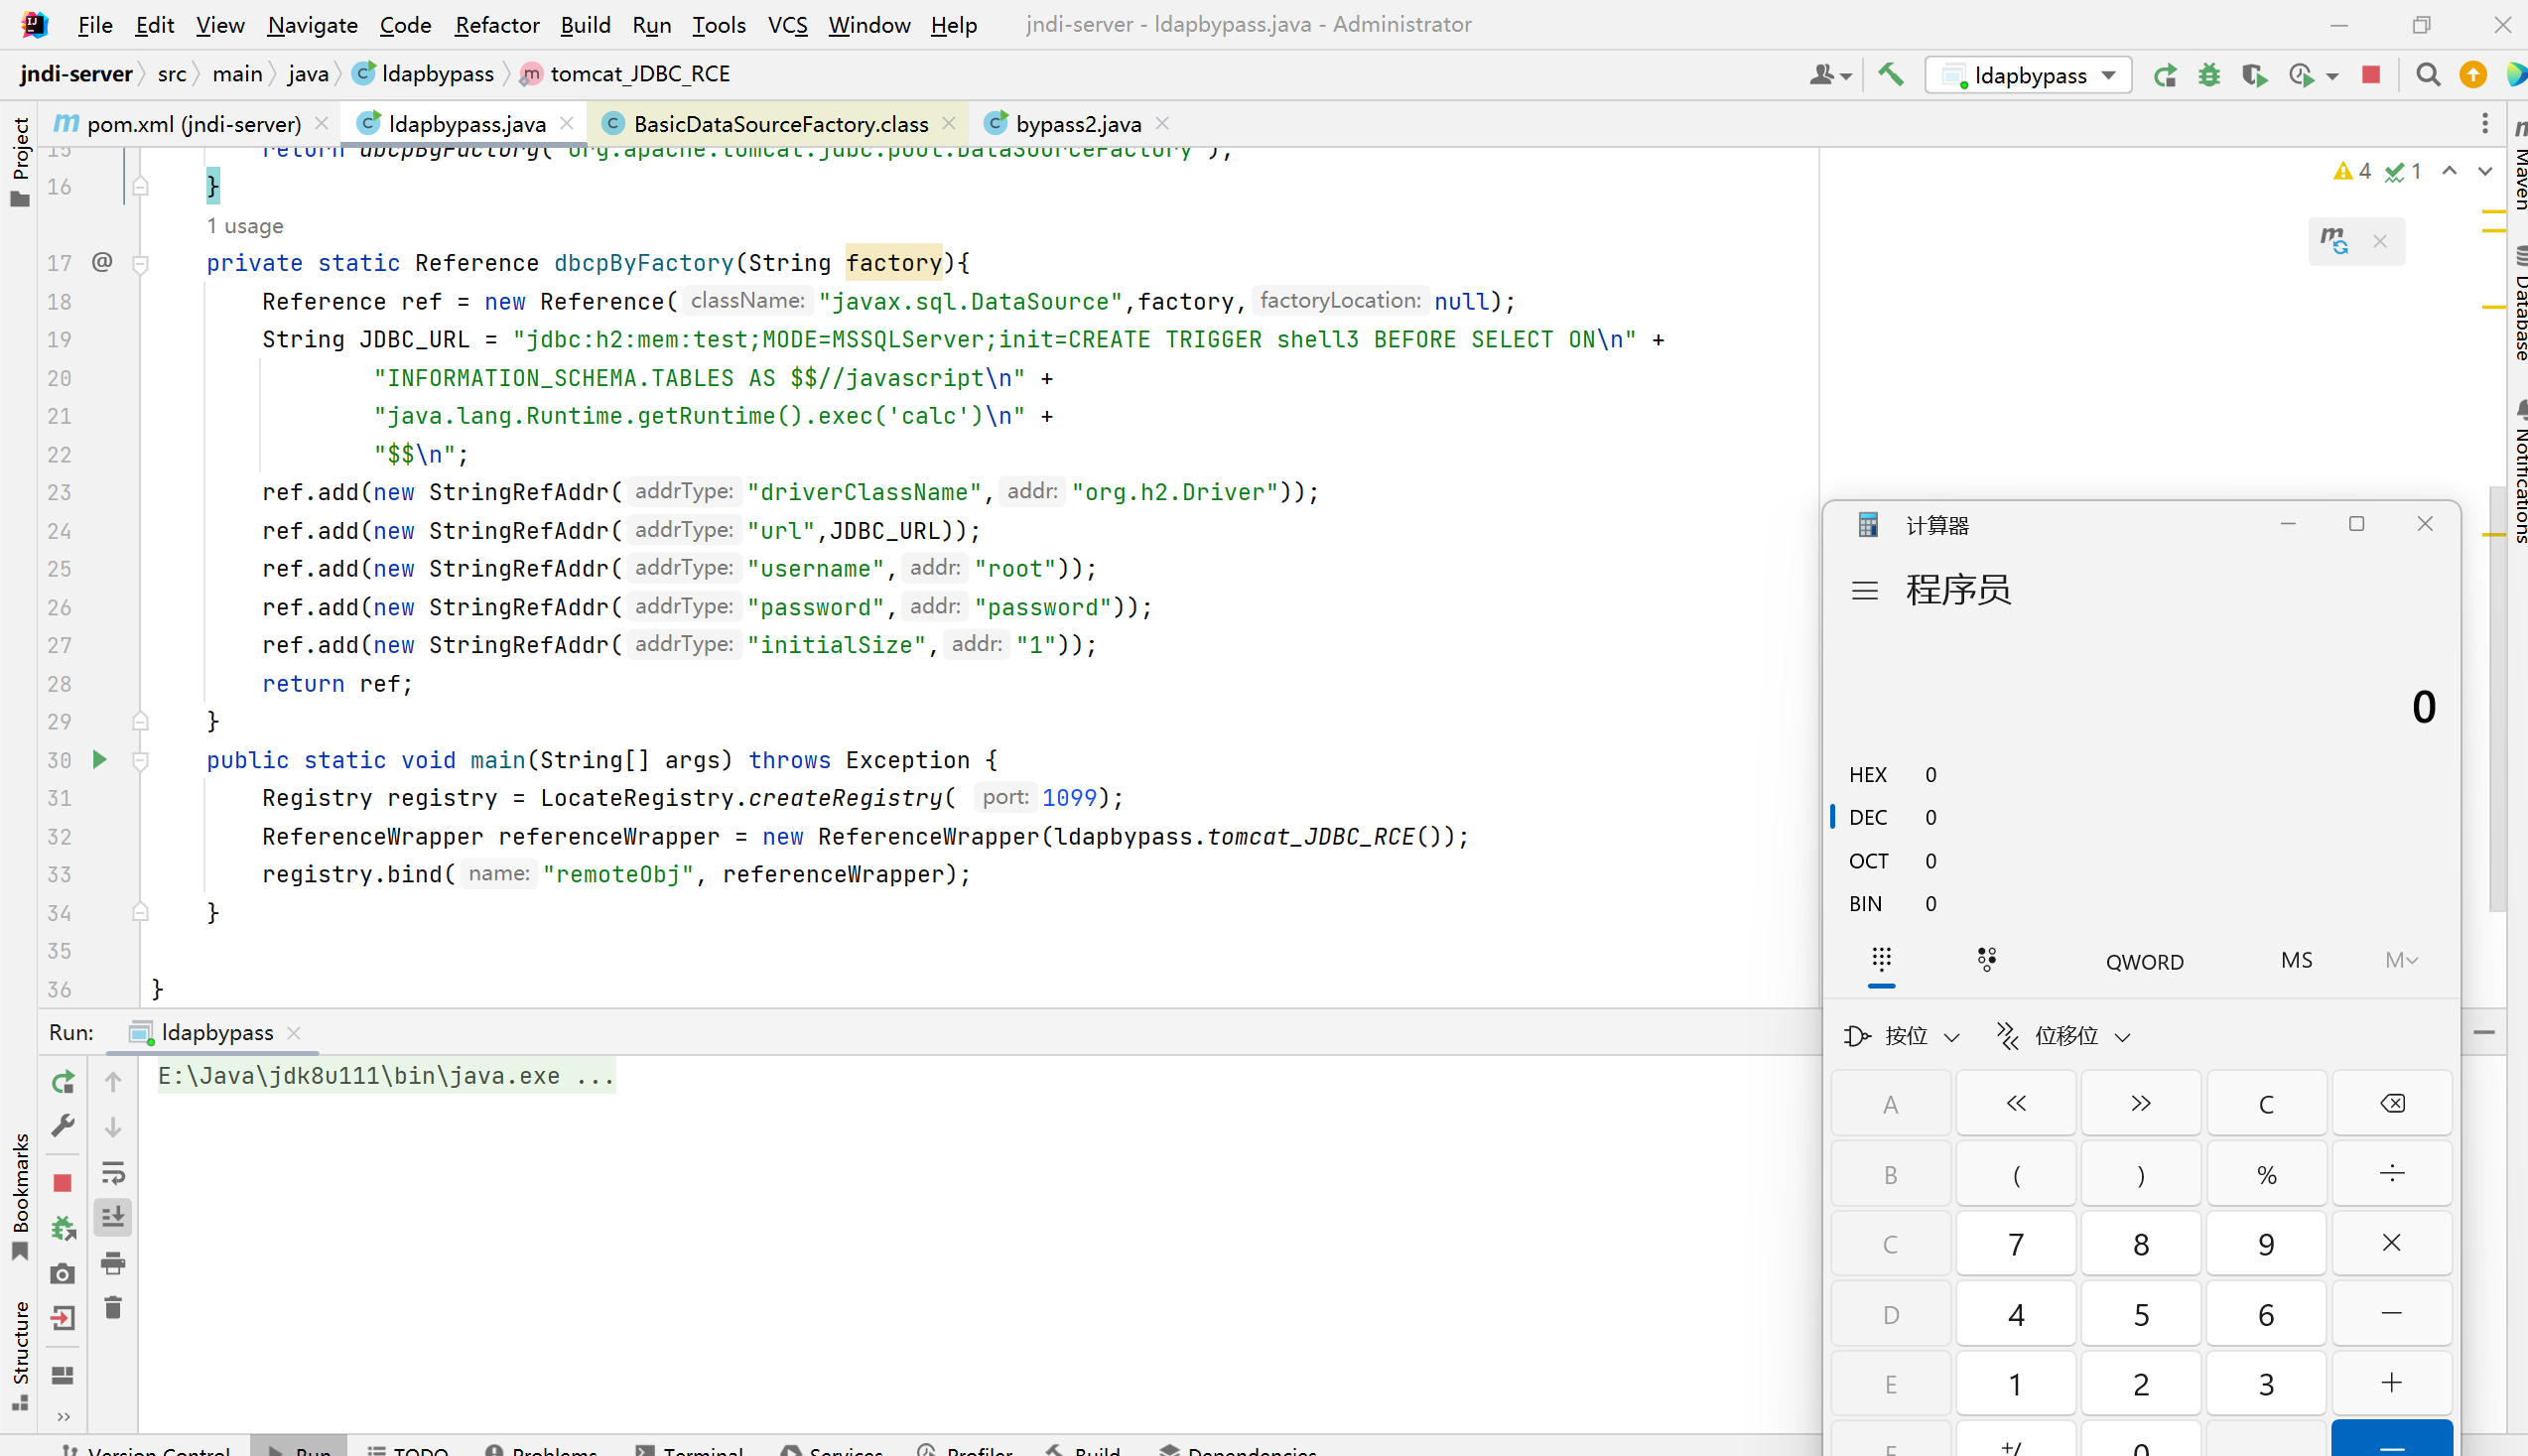Open the VCS menu
This screenshot has width=2528, height=1456.
tap(787, 24)
